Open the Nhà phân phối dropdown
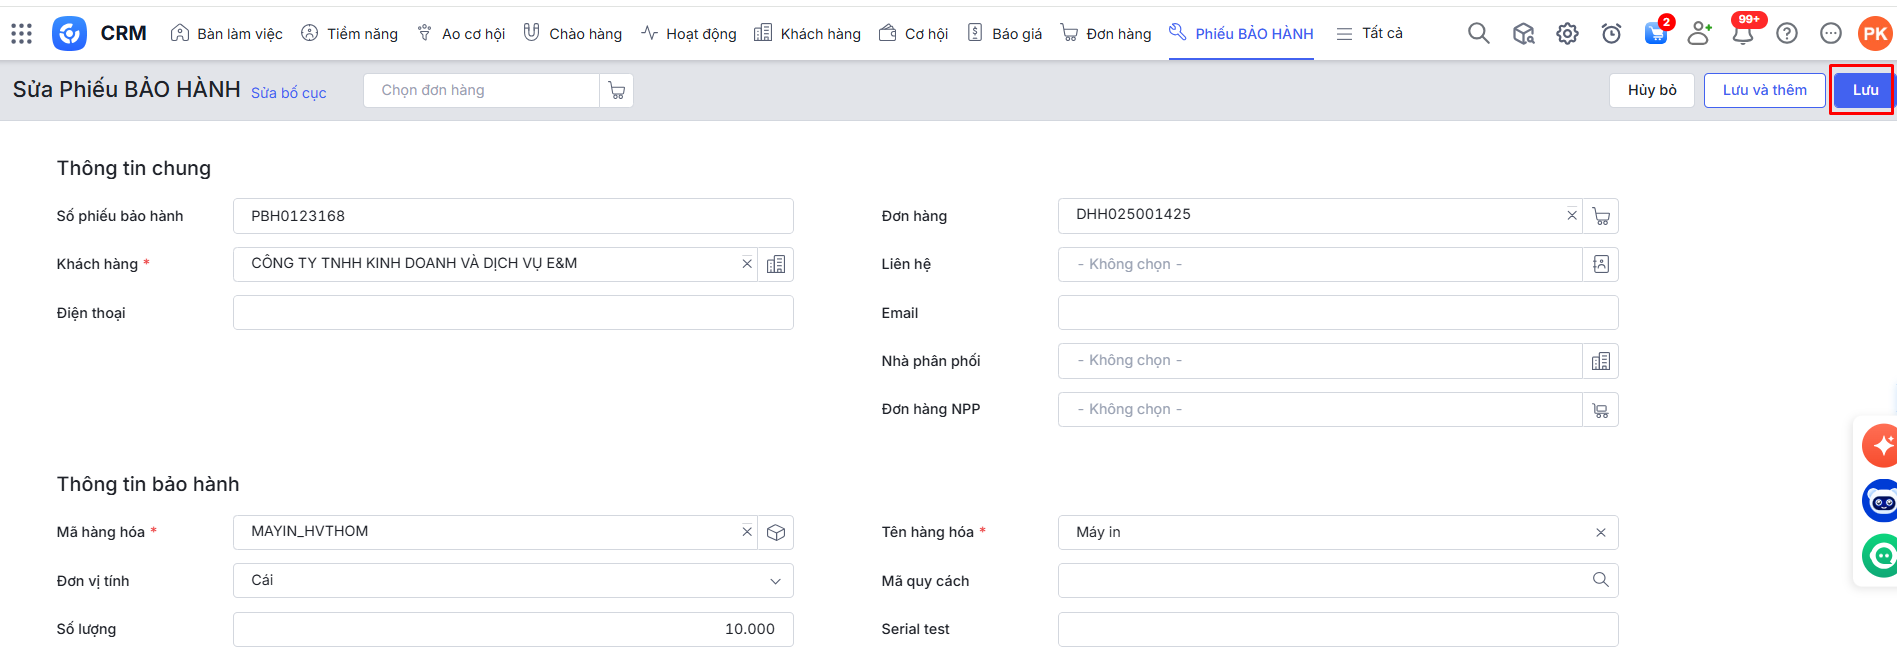The width and height of the screenshot is (1897, 658). coord(1319,361)
